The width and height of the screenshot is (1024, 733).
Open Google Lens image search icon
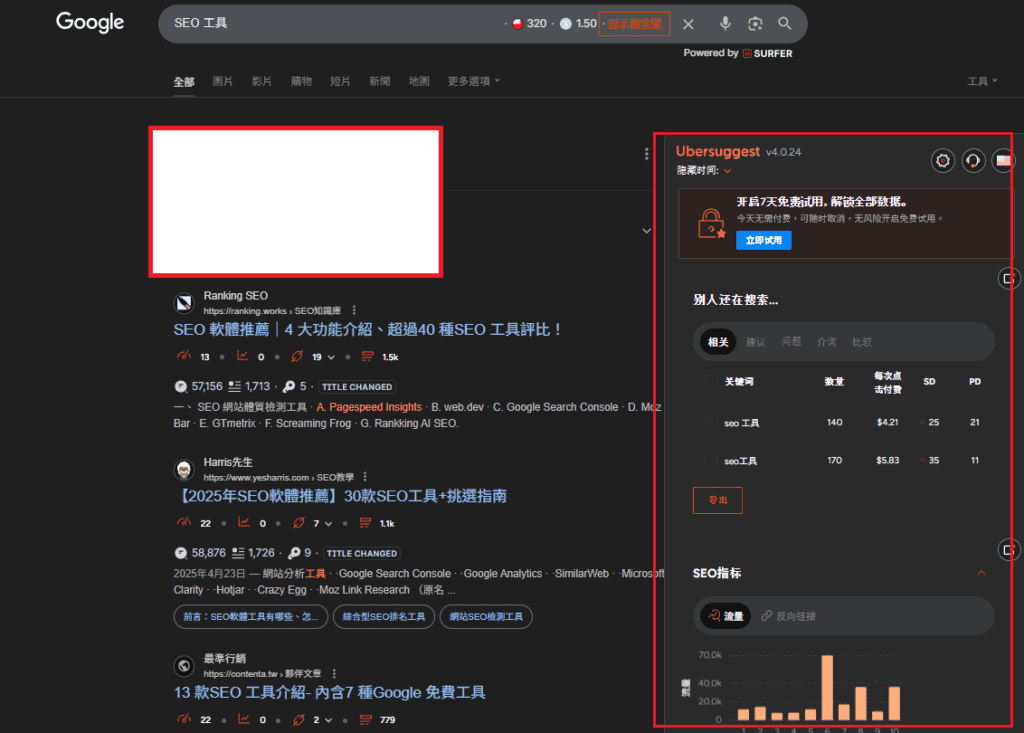[755, 24]
